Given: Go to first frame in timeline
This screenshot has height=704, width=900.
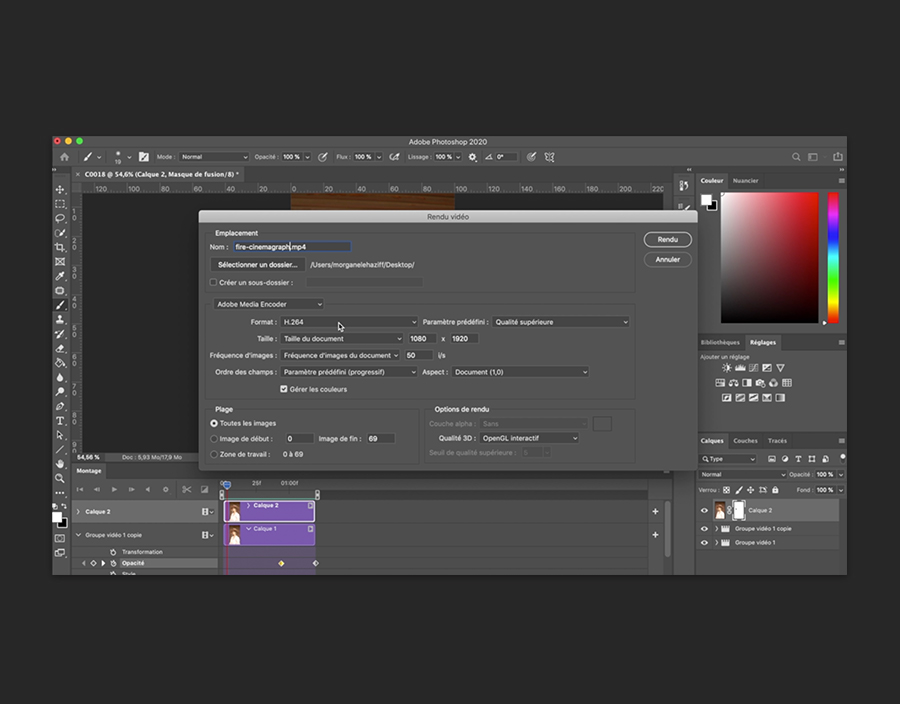Looking at the screenshot, I should [80, 489].
